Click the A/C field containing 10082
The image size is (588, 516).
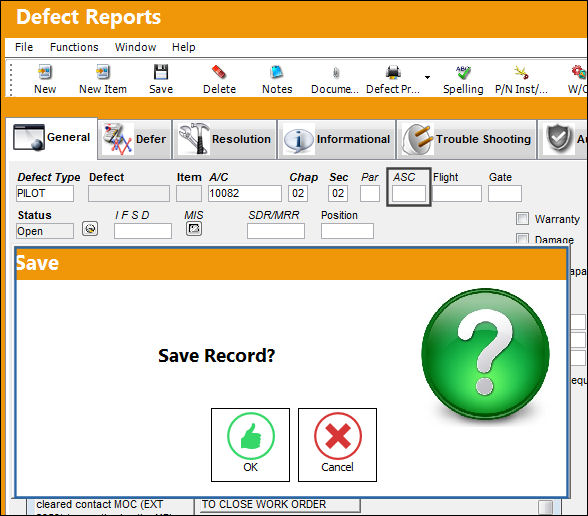point(245,194)
